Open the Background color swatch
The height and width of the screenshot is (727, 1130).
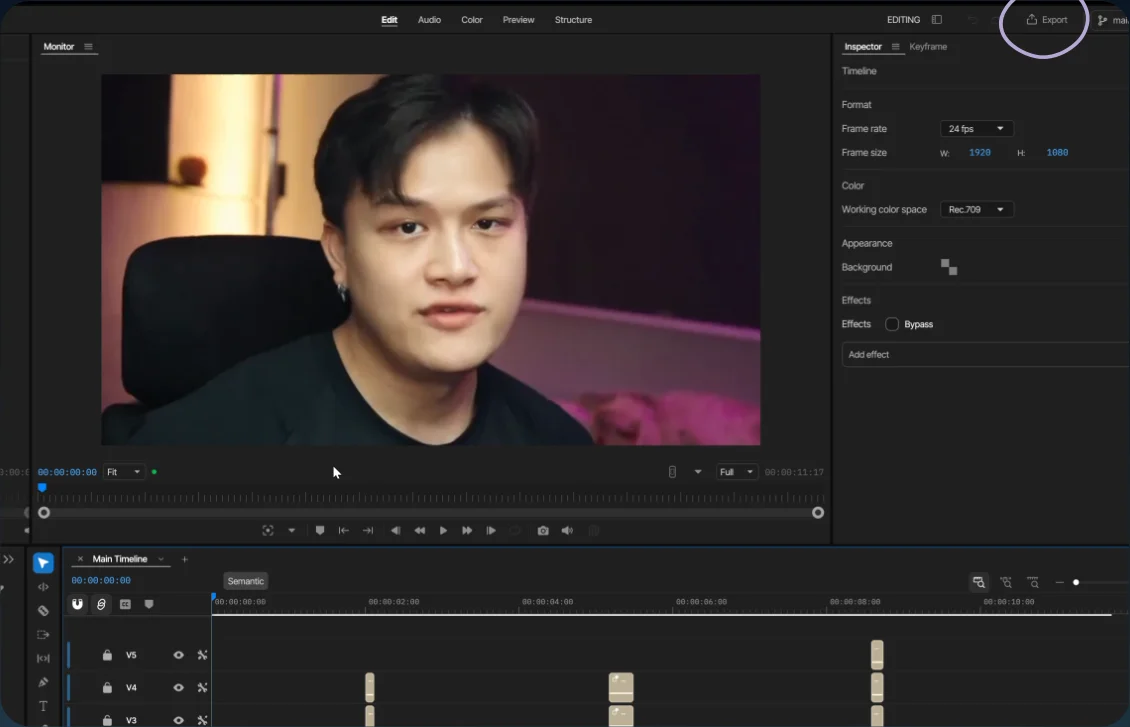click(x=949, y=267)
